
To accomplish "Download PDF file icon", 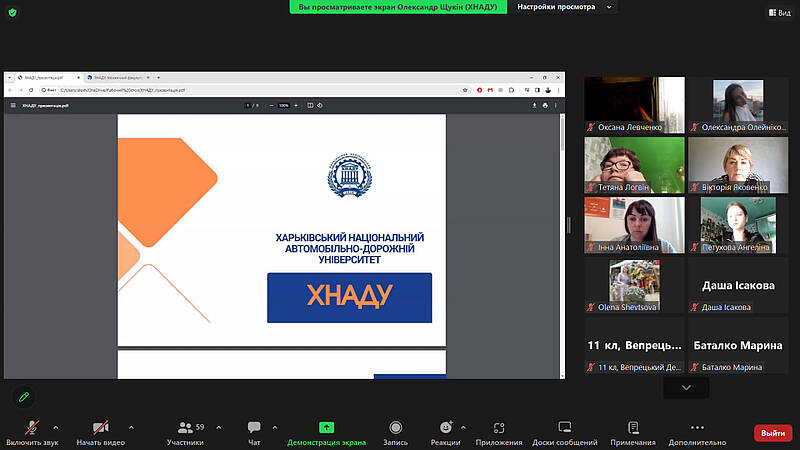I will coord(534,106).
